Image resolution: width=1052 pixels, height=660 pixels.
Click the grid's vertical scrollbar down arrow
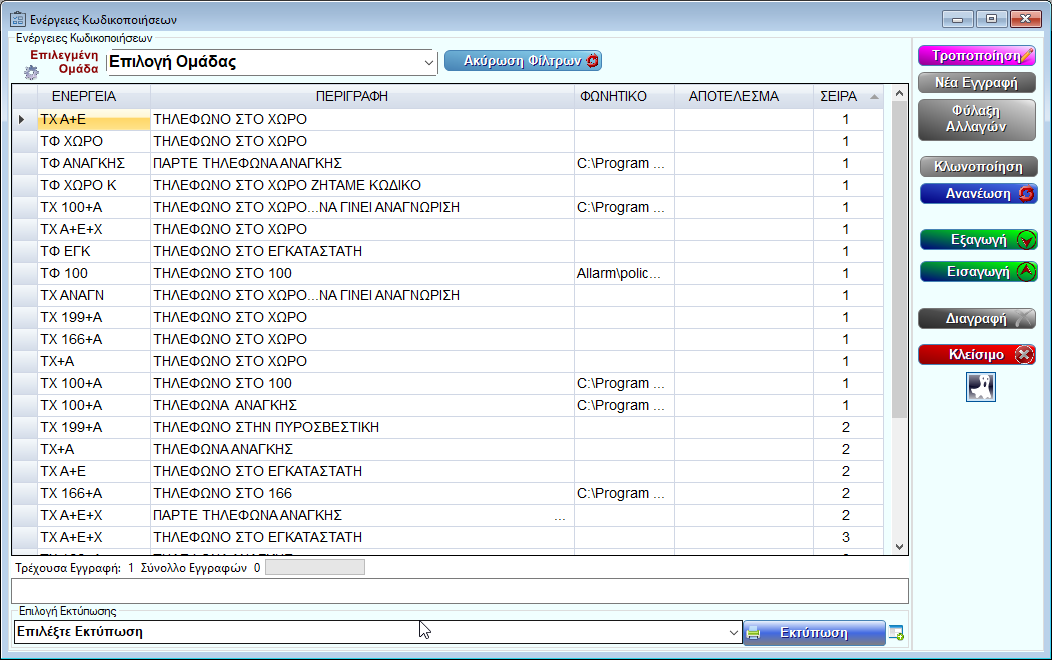pos(899,546)
